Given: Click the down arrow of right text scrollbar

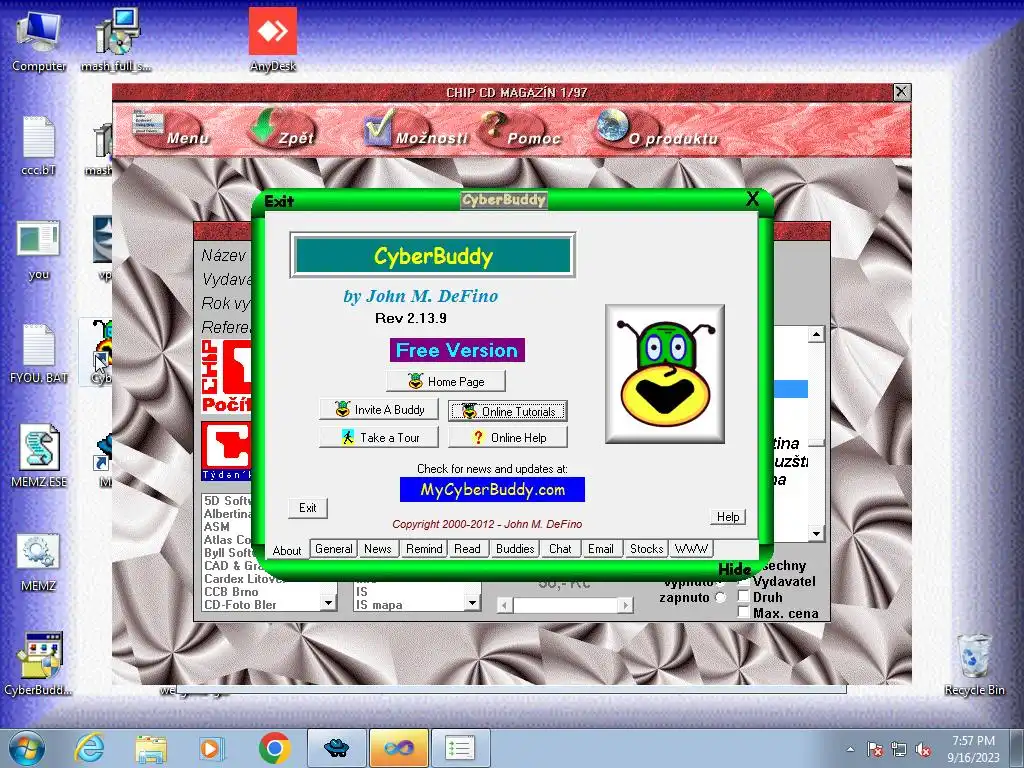Looking at the screenshot, I should 816,534.
